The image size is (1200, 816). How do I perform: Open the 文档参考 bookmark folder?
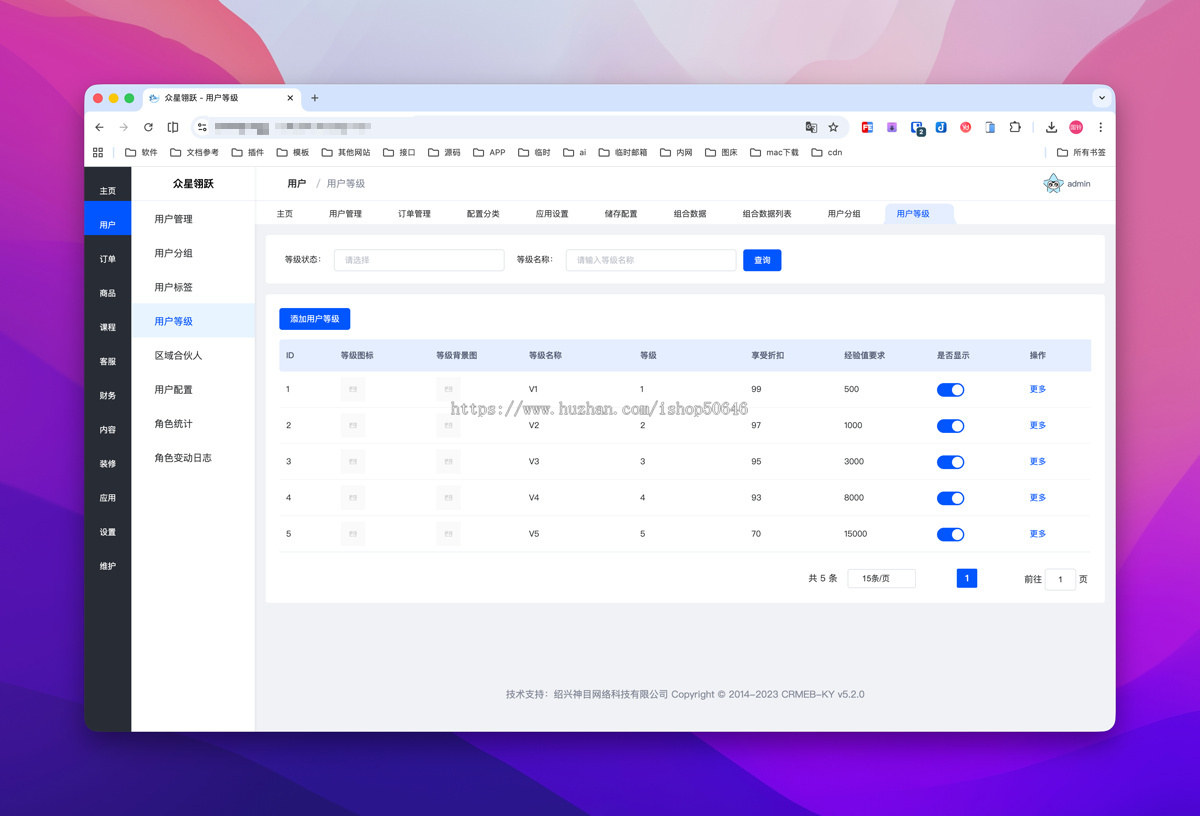[x=194, y=153]
